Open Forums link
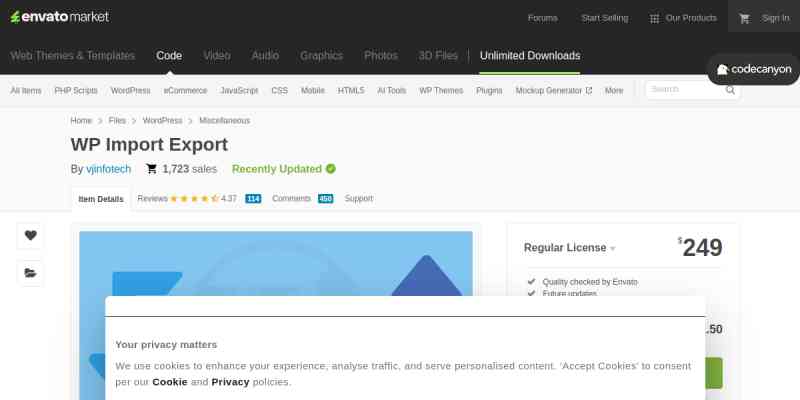800x400 pixels. (542, 18)
